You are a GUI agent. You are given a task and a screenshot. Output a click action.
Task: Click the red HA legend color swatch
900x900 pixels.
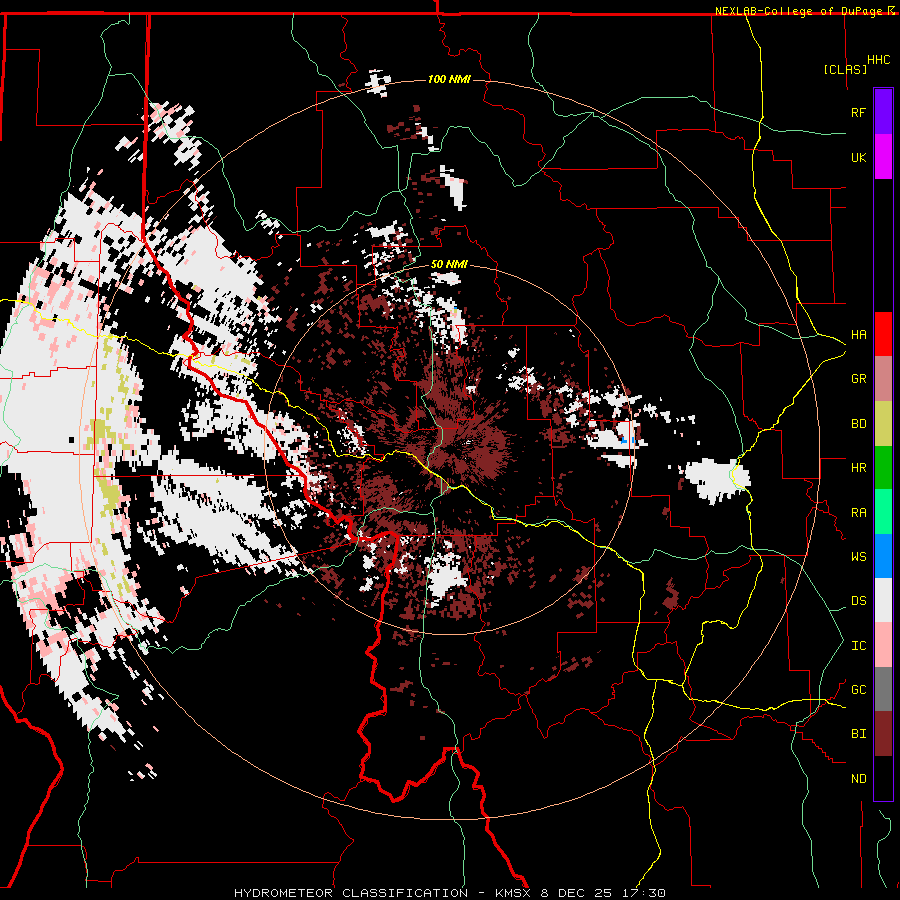883,334
